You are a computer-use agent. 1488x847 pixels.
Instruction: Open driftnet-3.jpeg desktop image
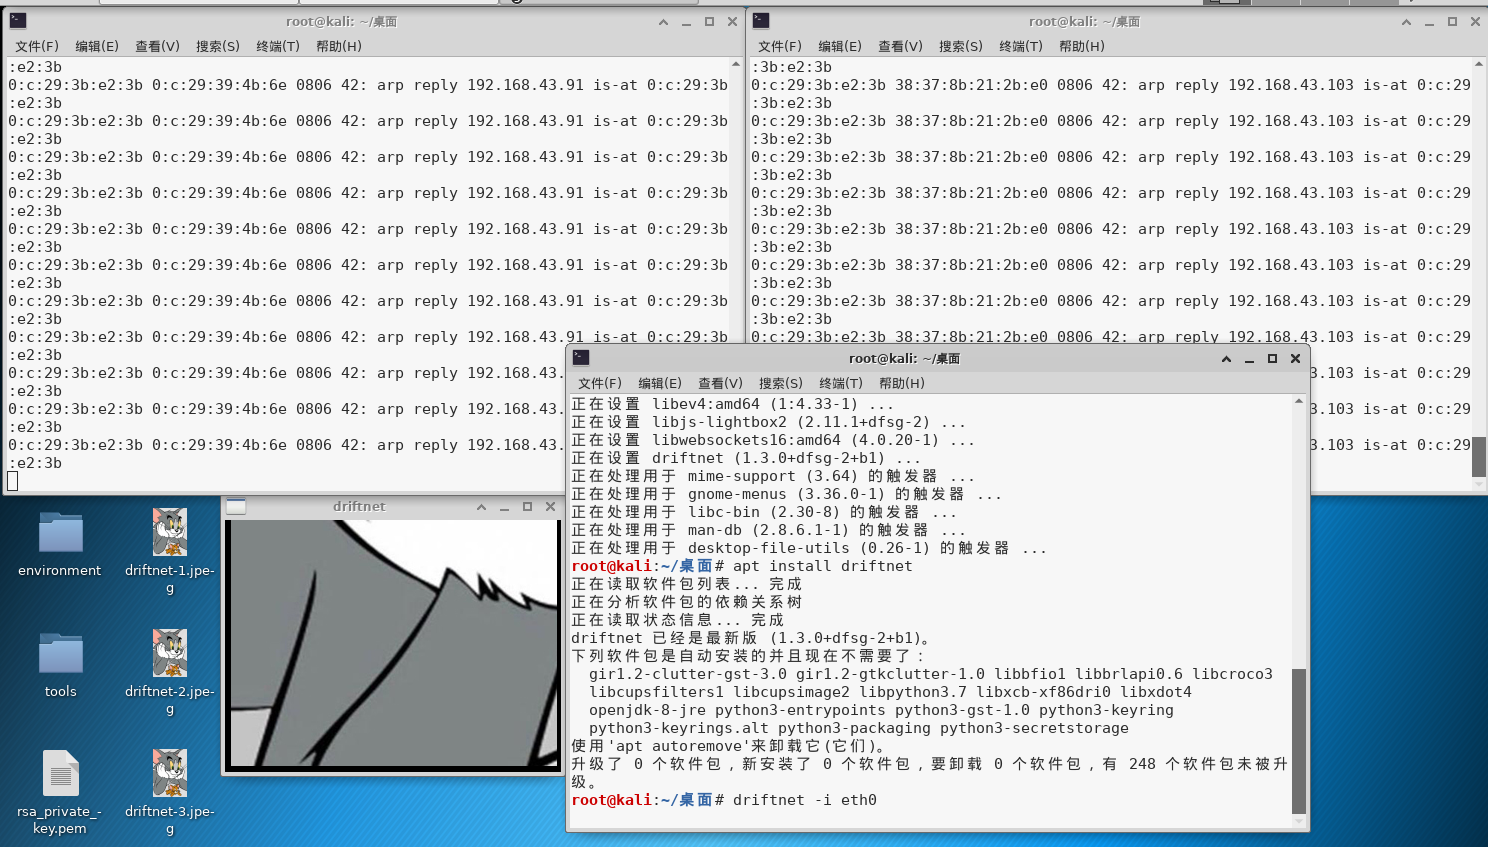pos(170,773)
